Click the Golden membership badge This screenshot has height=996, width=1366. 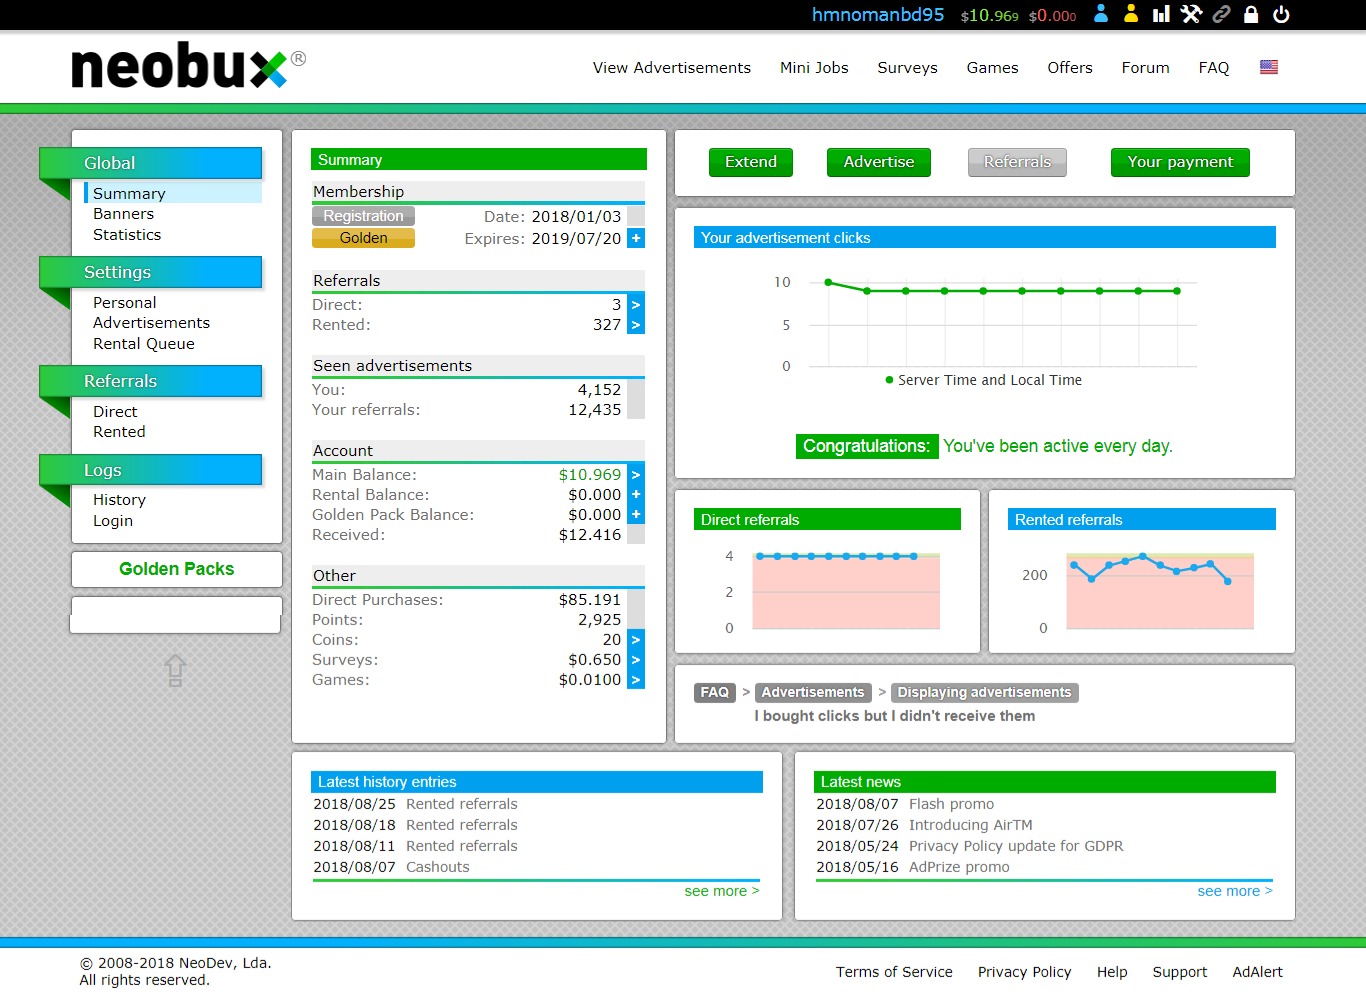tap(363, 238)
